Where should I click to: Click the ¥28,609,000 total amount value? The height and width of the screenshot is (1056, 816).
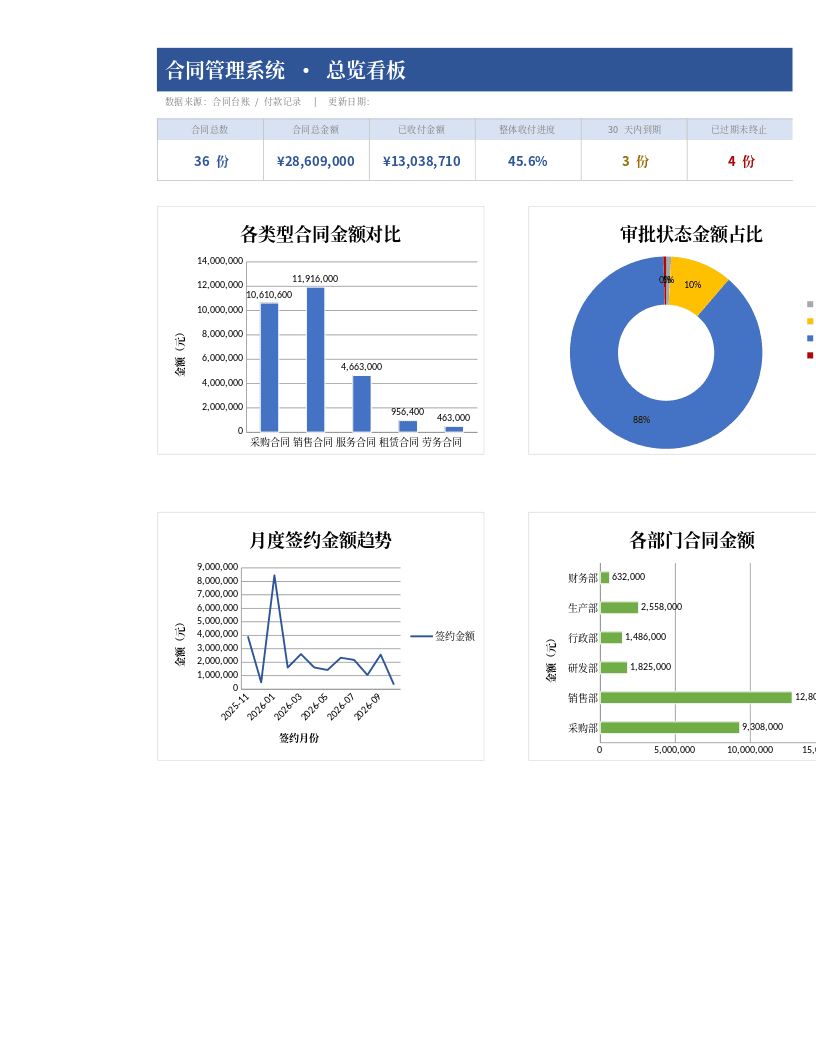point(316,161)
